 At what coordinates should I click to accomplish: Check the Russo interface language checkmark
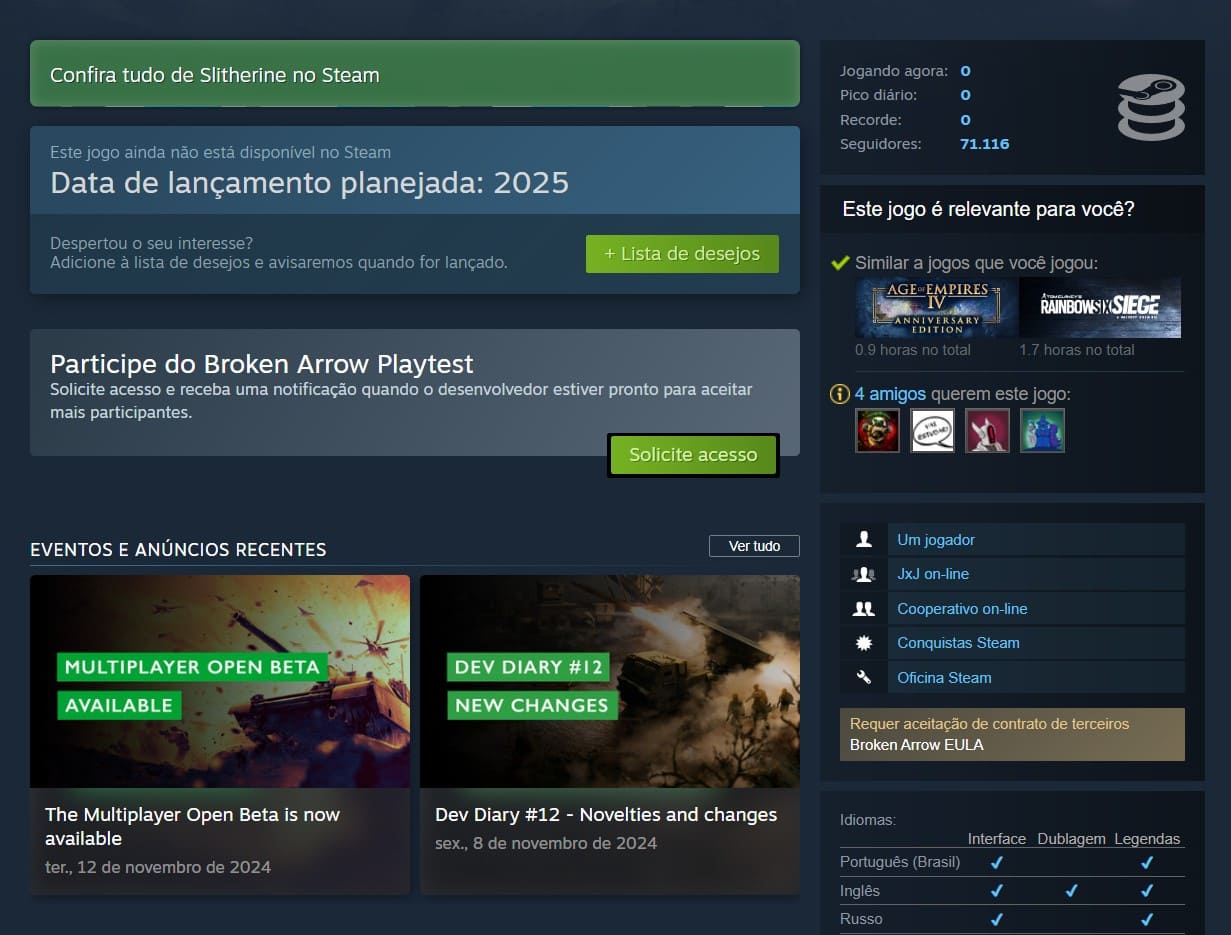point(996,918)
